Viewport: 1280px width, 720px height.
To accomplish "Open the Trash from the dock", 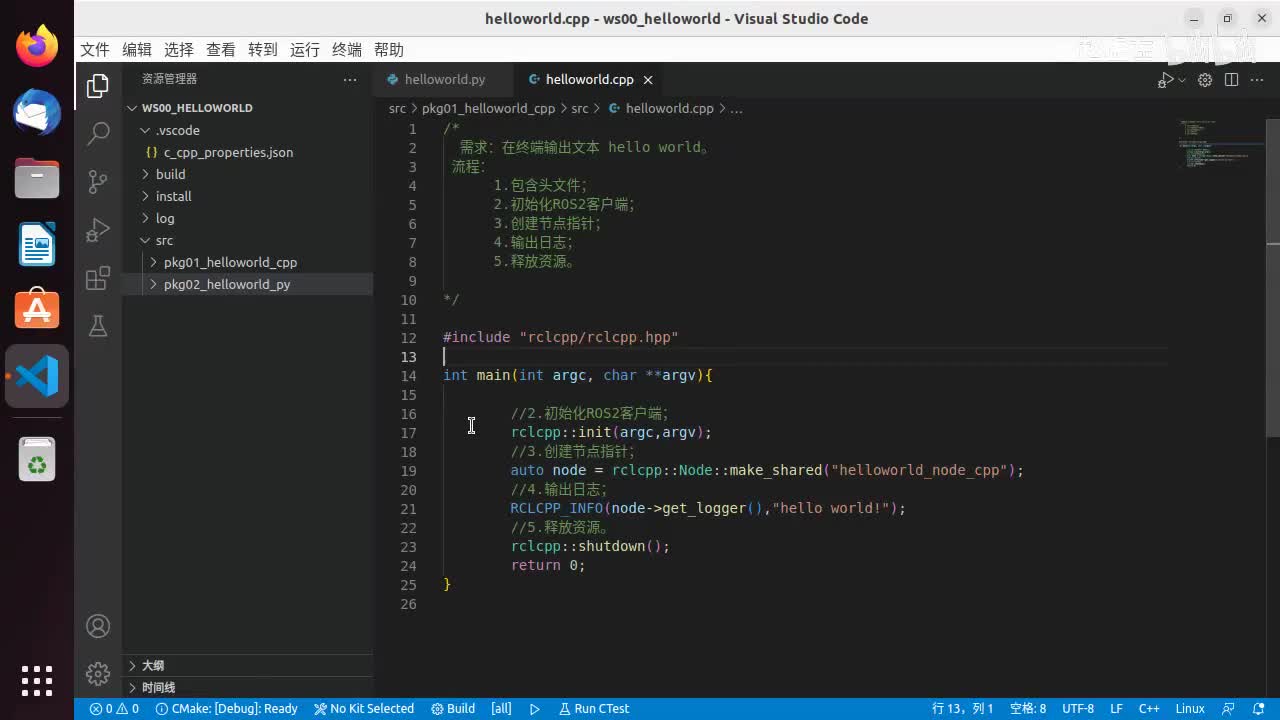I will [37, 459].
